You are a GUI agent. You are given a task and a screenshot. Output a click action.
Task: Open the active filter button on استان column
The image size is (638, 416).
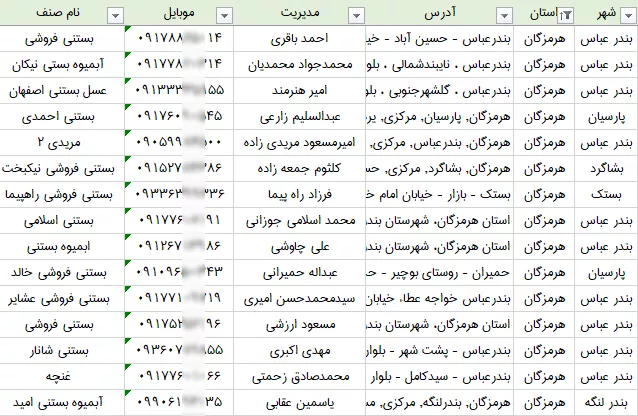566,15
